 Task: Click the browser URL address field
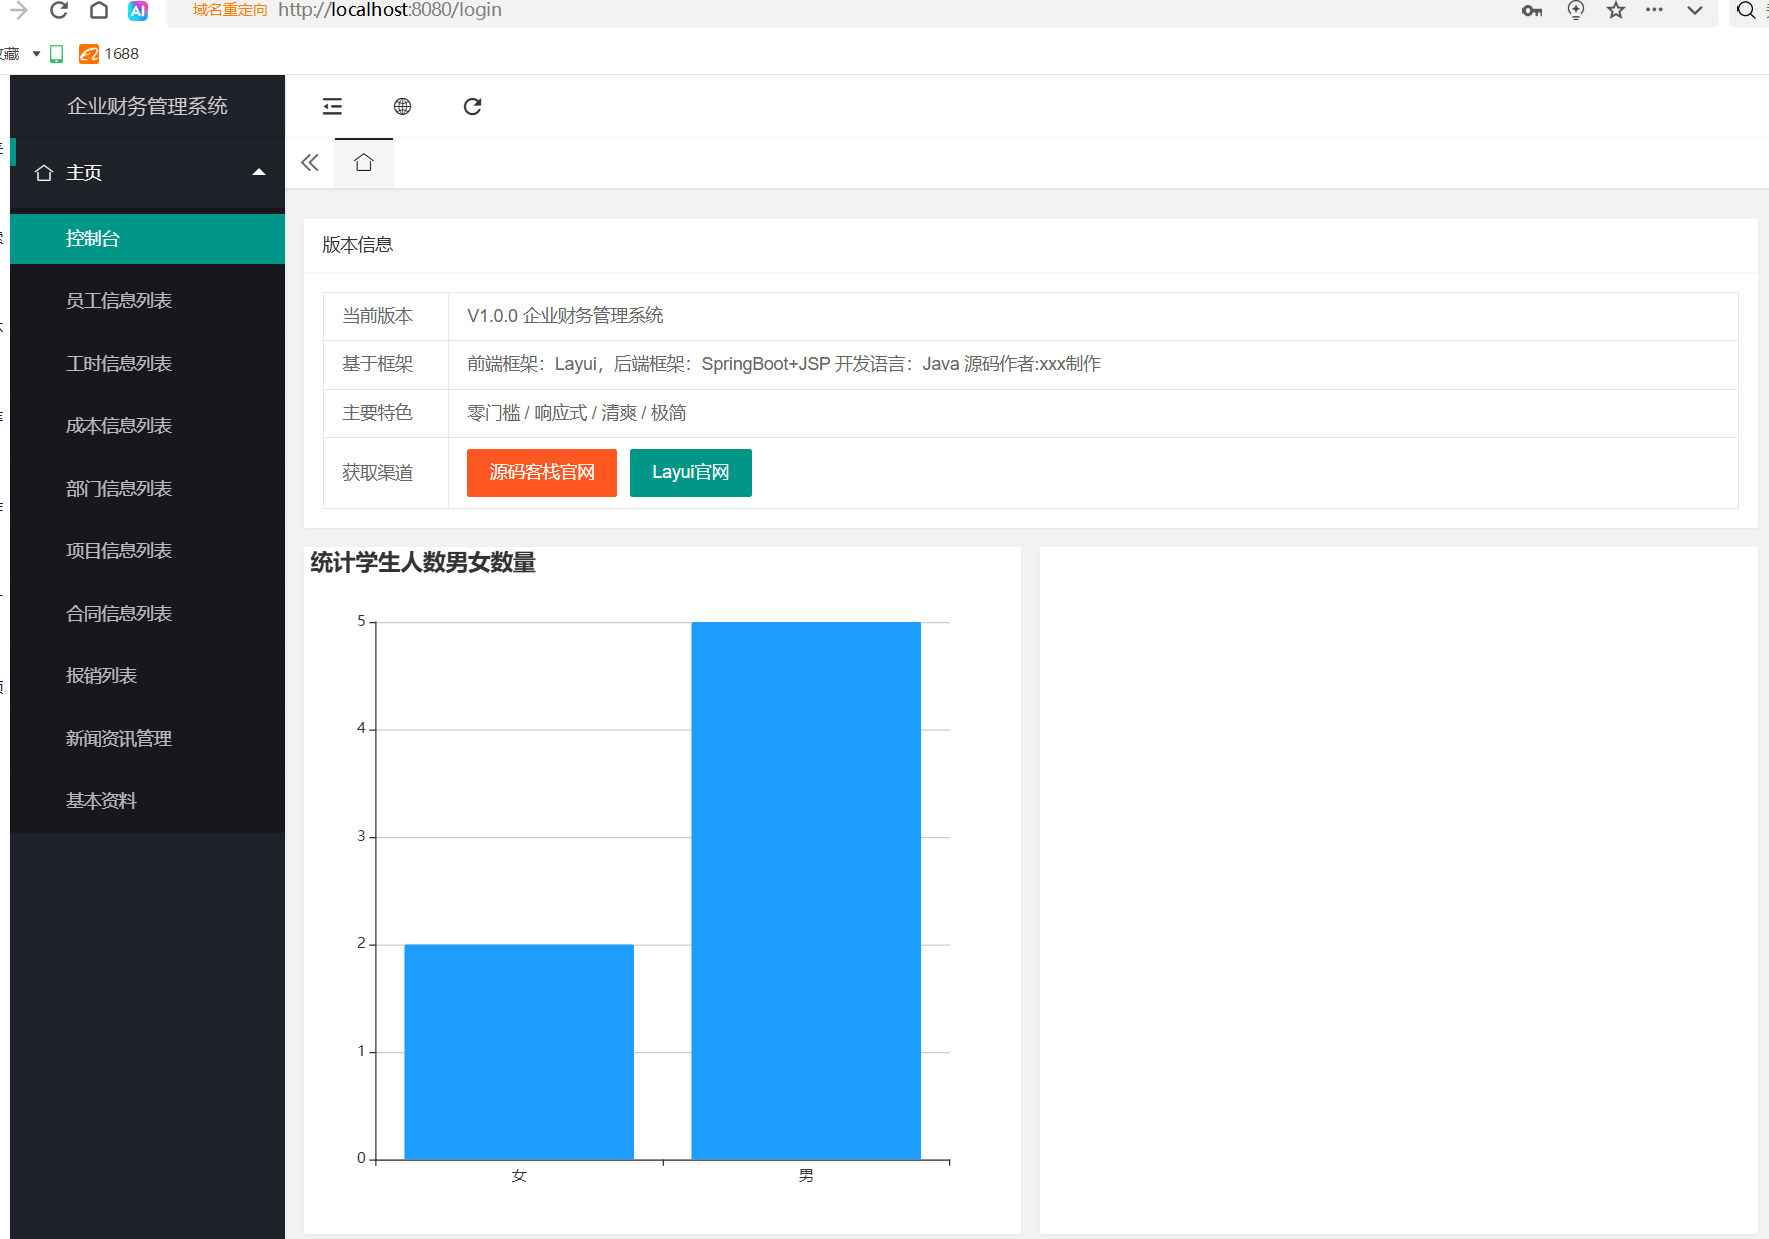pyautogui.click(x=800, y=11)
